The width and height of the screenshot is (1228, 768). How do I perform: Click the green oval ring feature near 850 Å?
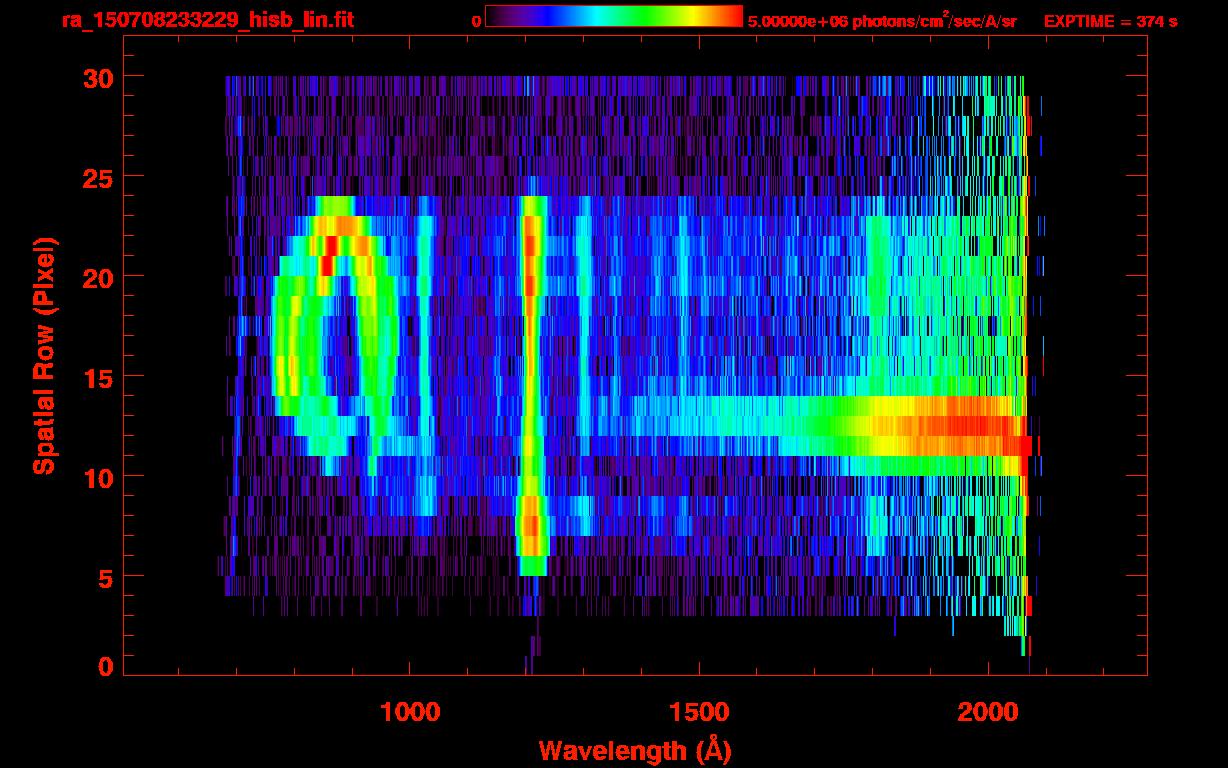pyautogui.click(x=337, y=335)
